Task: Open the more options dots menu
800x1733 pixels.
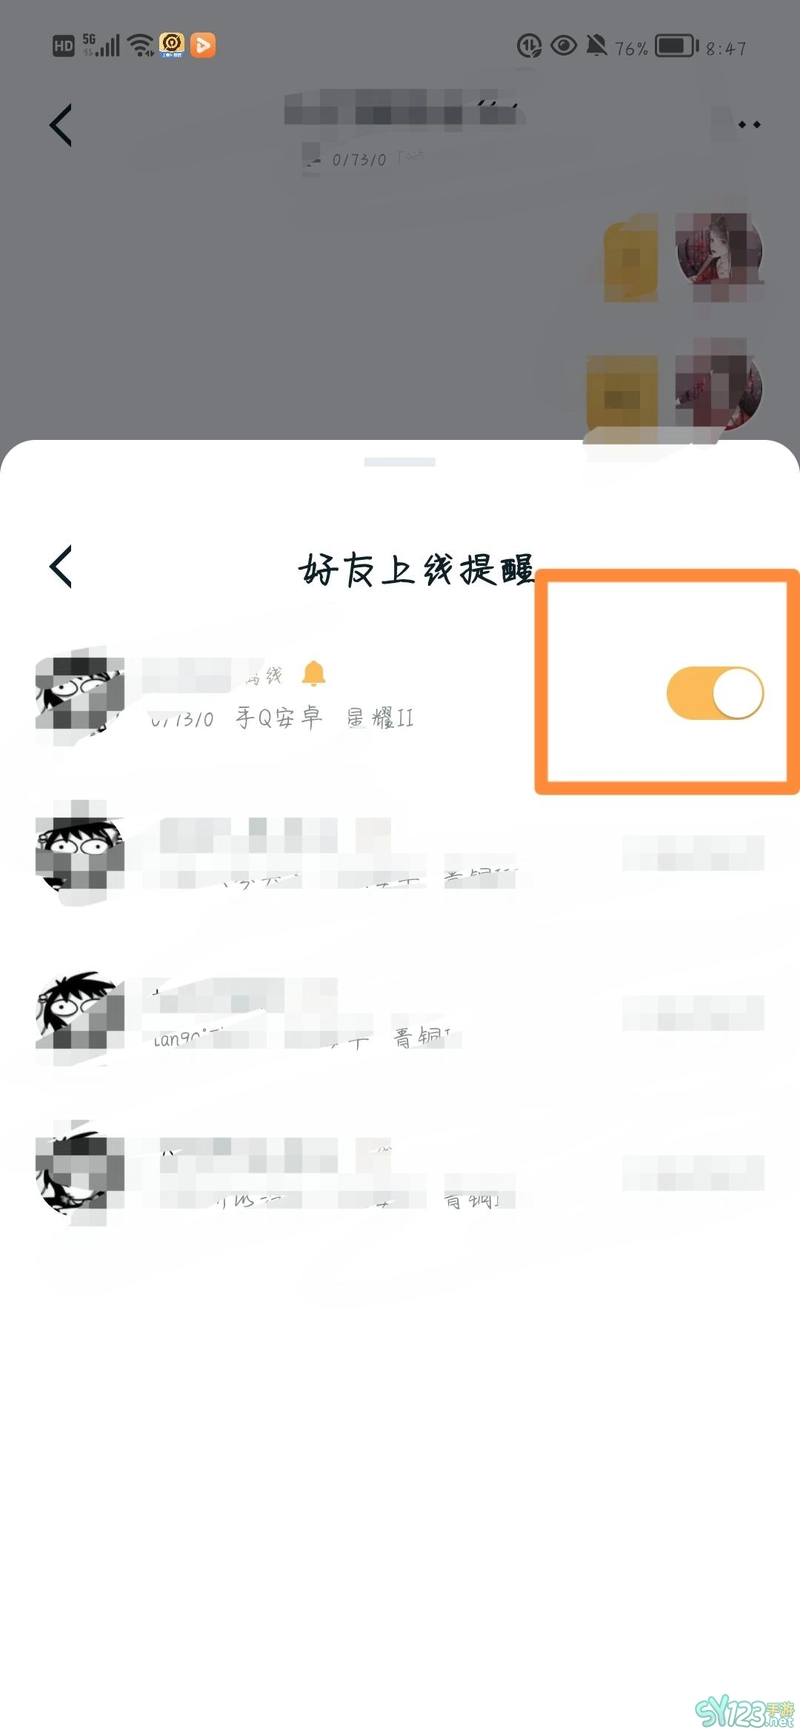Action: pyautogui.click(x=749, y=124)
